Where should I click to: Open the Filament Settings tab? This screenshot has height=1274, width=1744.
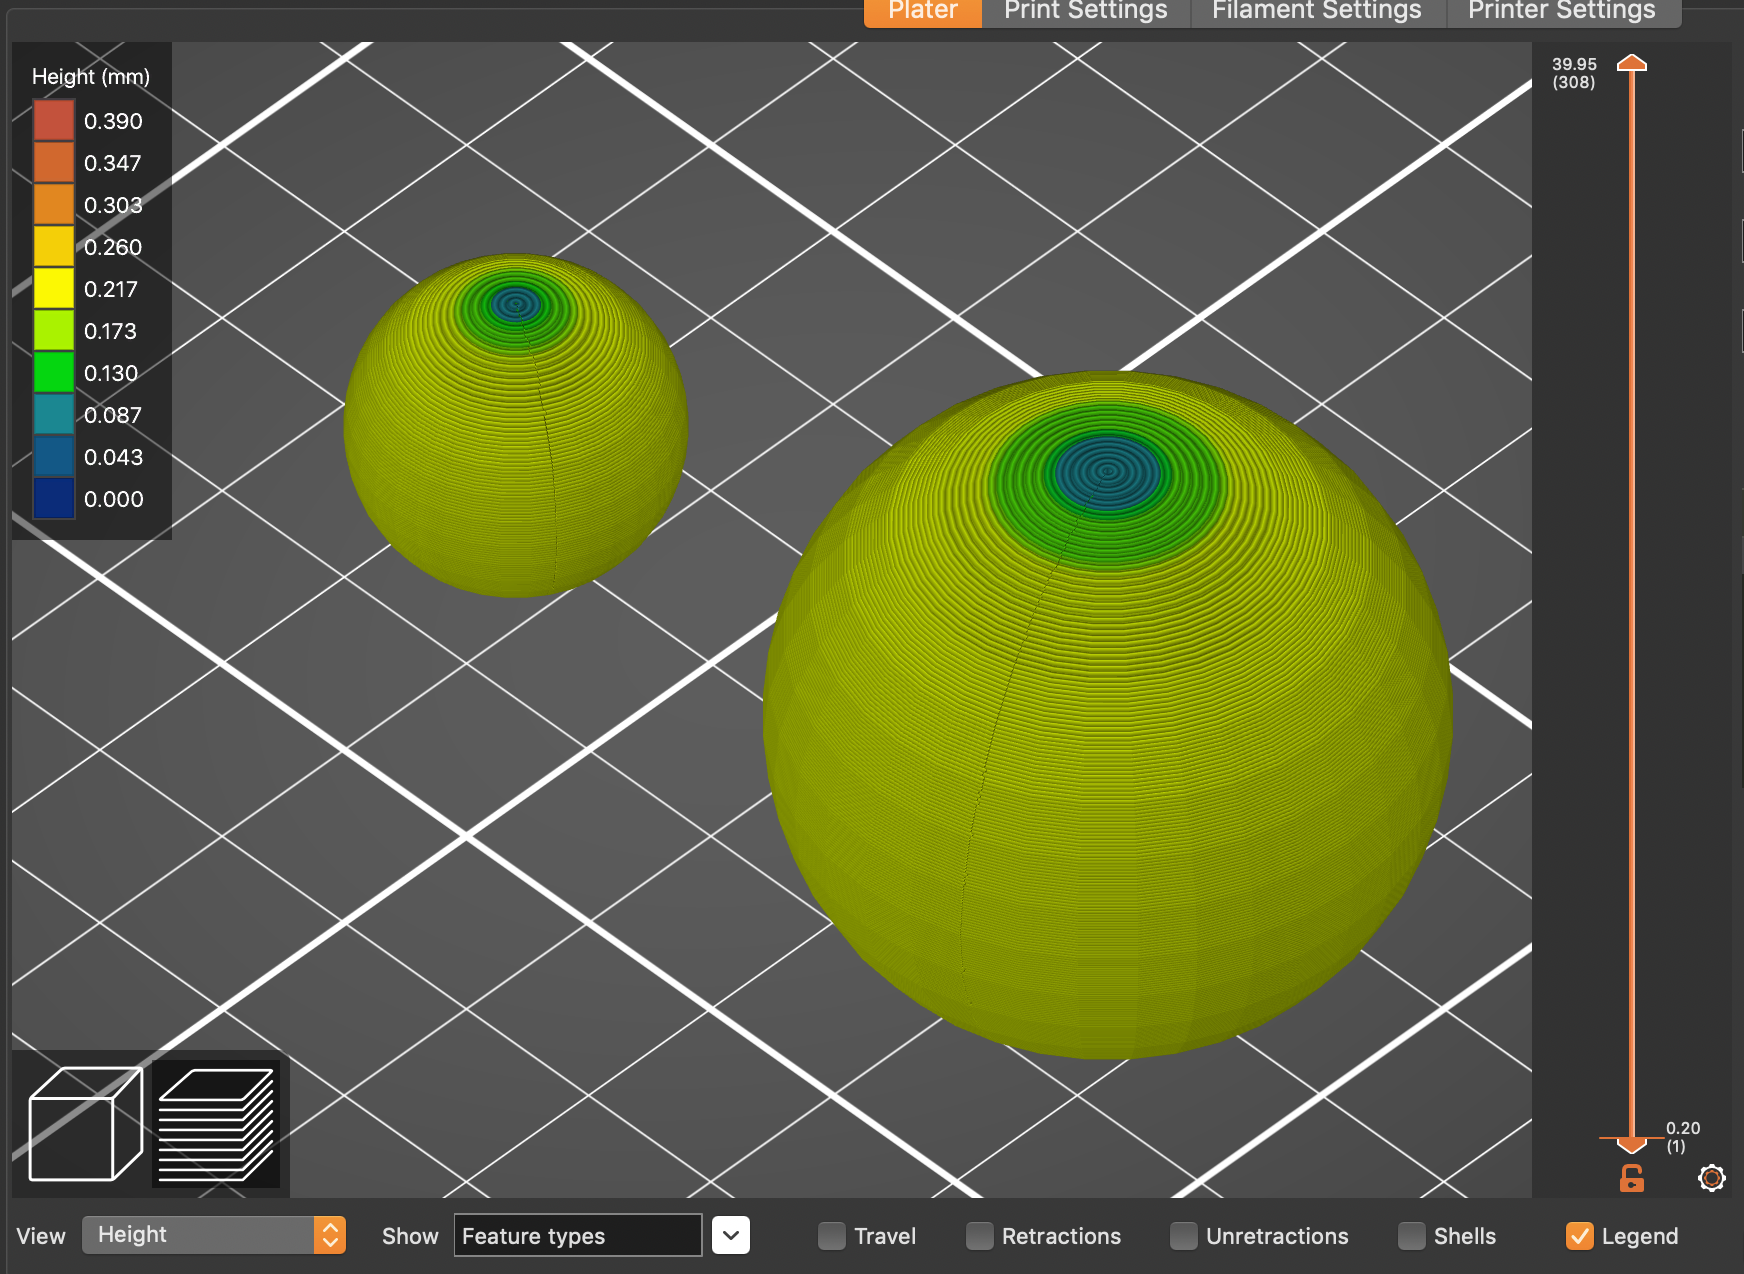coord(1316,12)
